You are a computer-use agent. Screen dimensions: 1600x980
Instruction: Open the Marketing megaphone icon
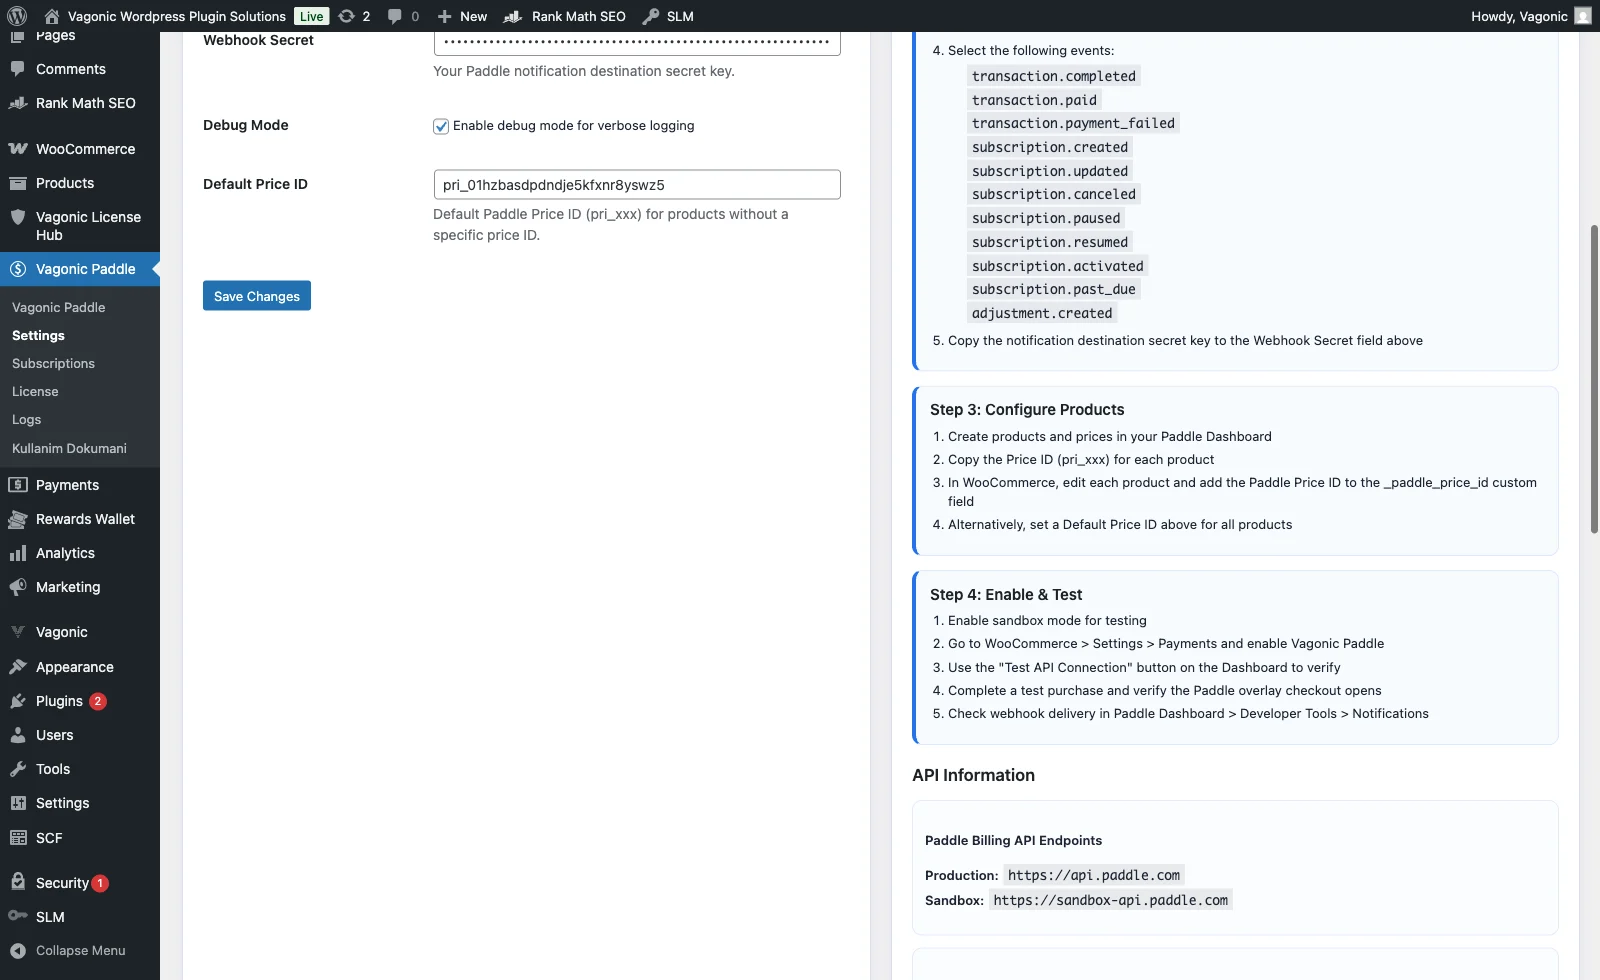[18, 587]
